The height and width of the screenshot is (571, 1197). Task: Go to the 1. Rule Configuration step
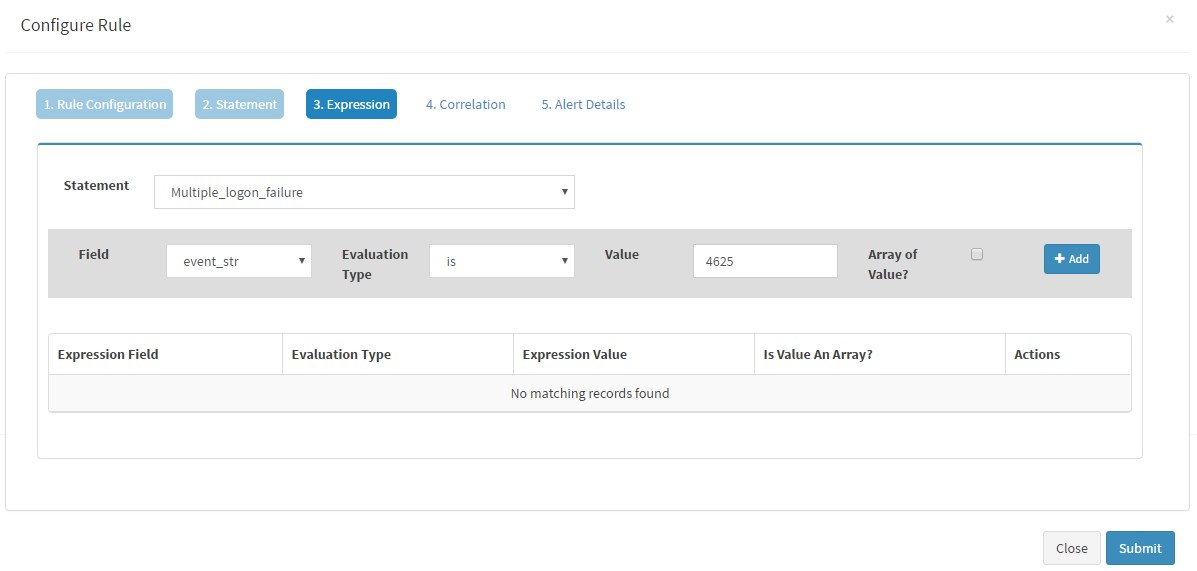[x=105, y=105]
